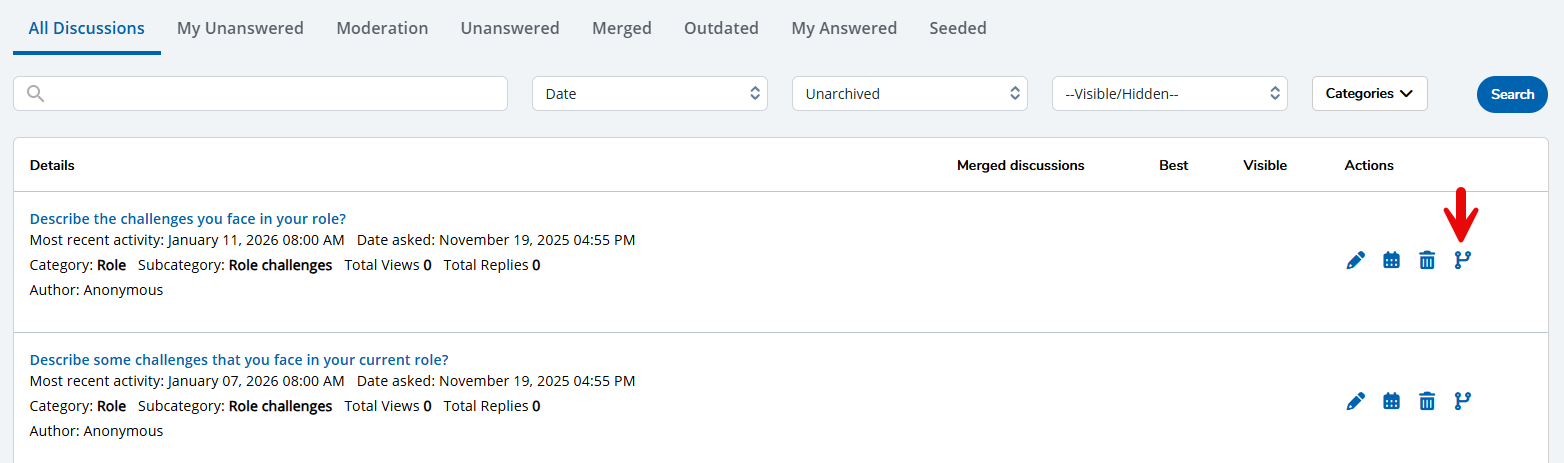Click trash delete icon for first discussion
Image resolution: width=1564 pixels, height=463 pixels.
[1427, 261]
